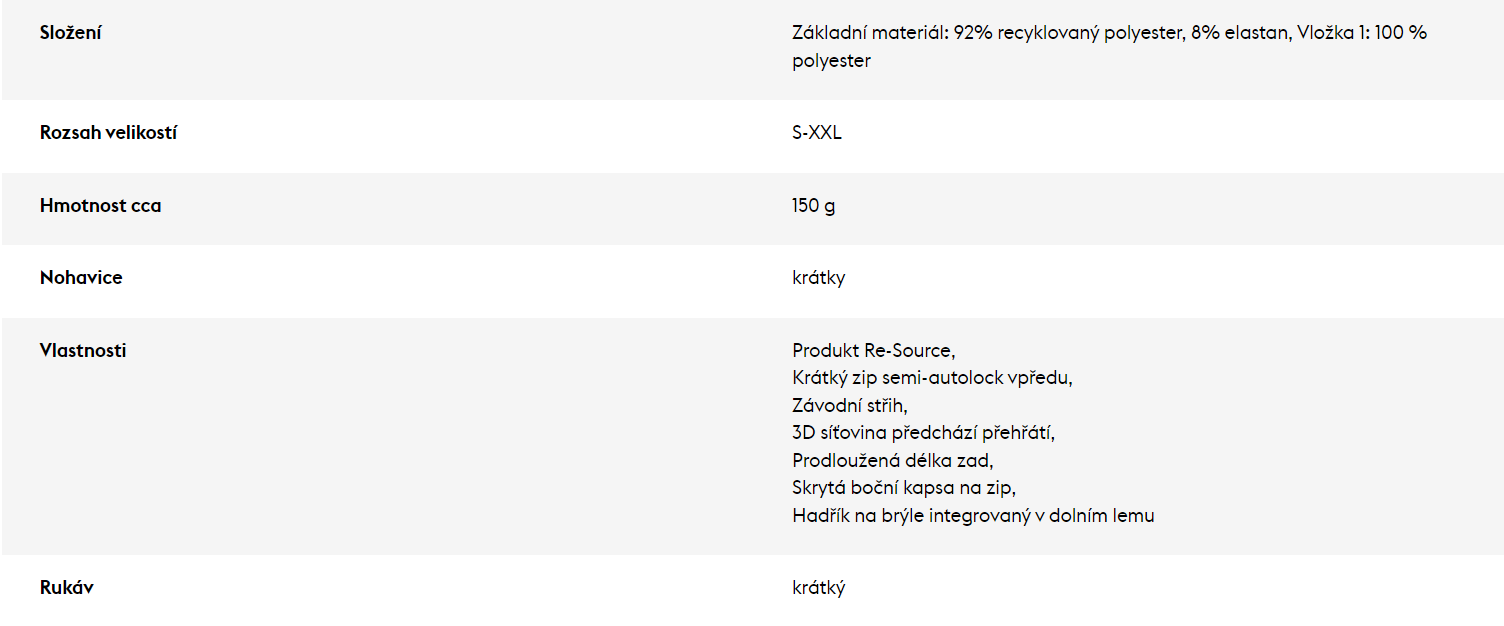
Task: Click the Nohavice row label
Action: 81,278
